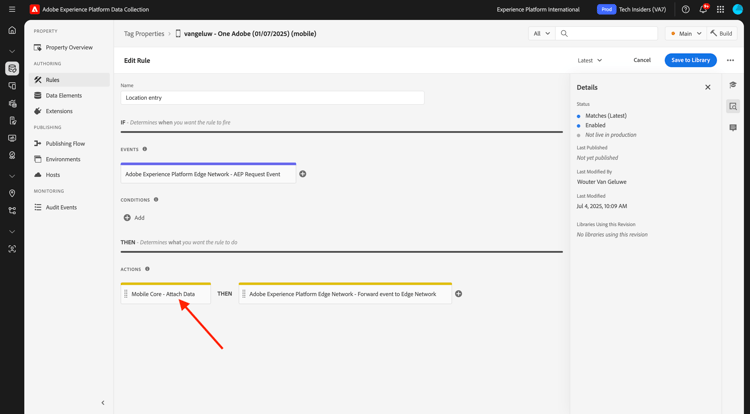Click the home icon in left rail
750x414 pixels.
12,30
